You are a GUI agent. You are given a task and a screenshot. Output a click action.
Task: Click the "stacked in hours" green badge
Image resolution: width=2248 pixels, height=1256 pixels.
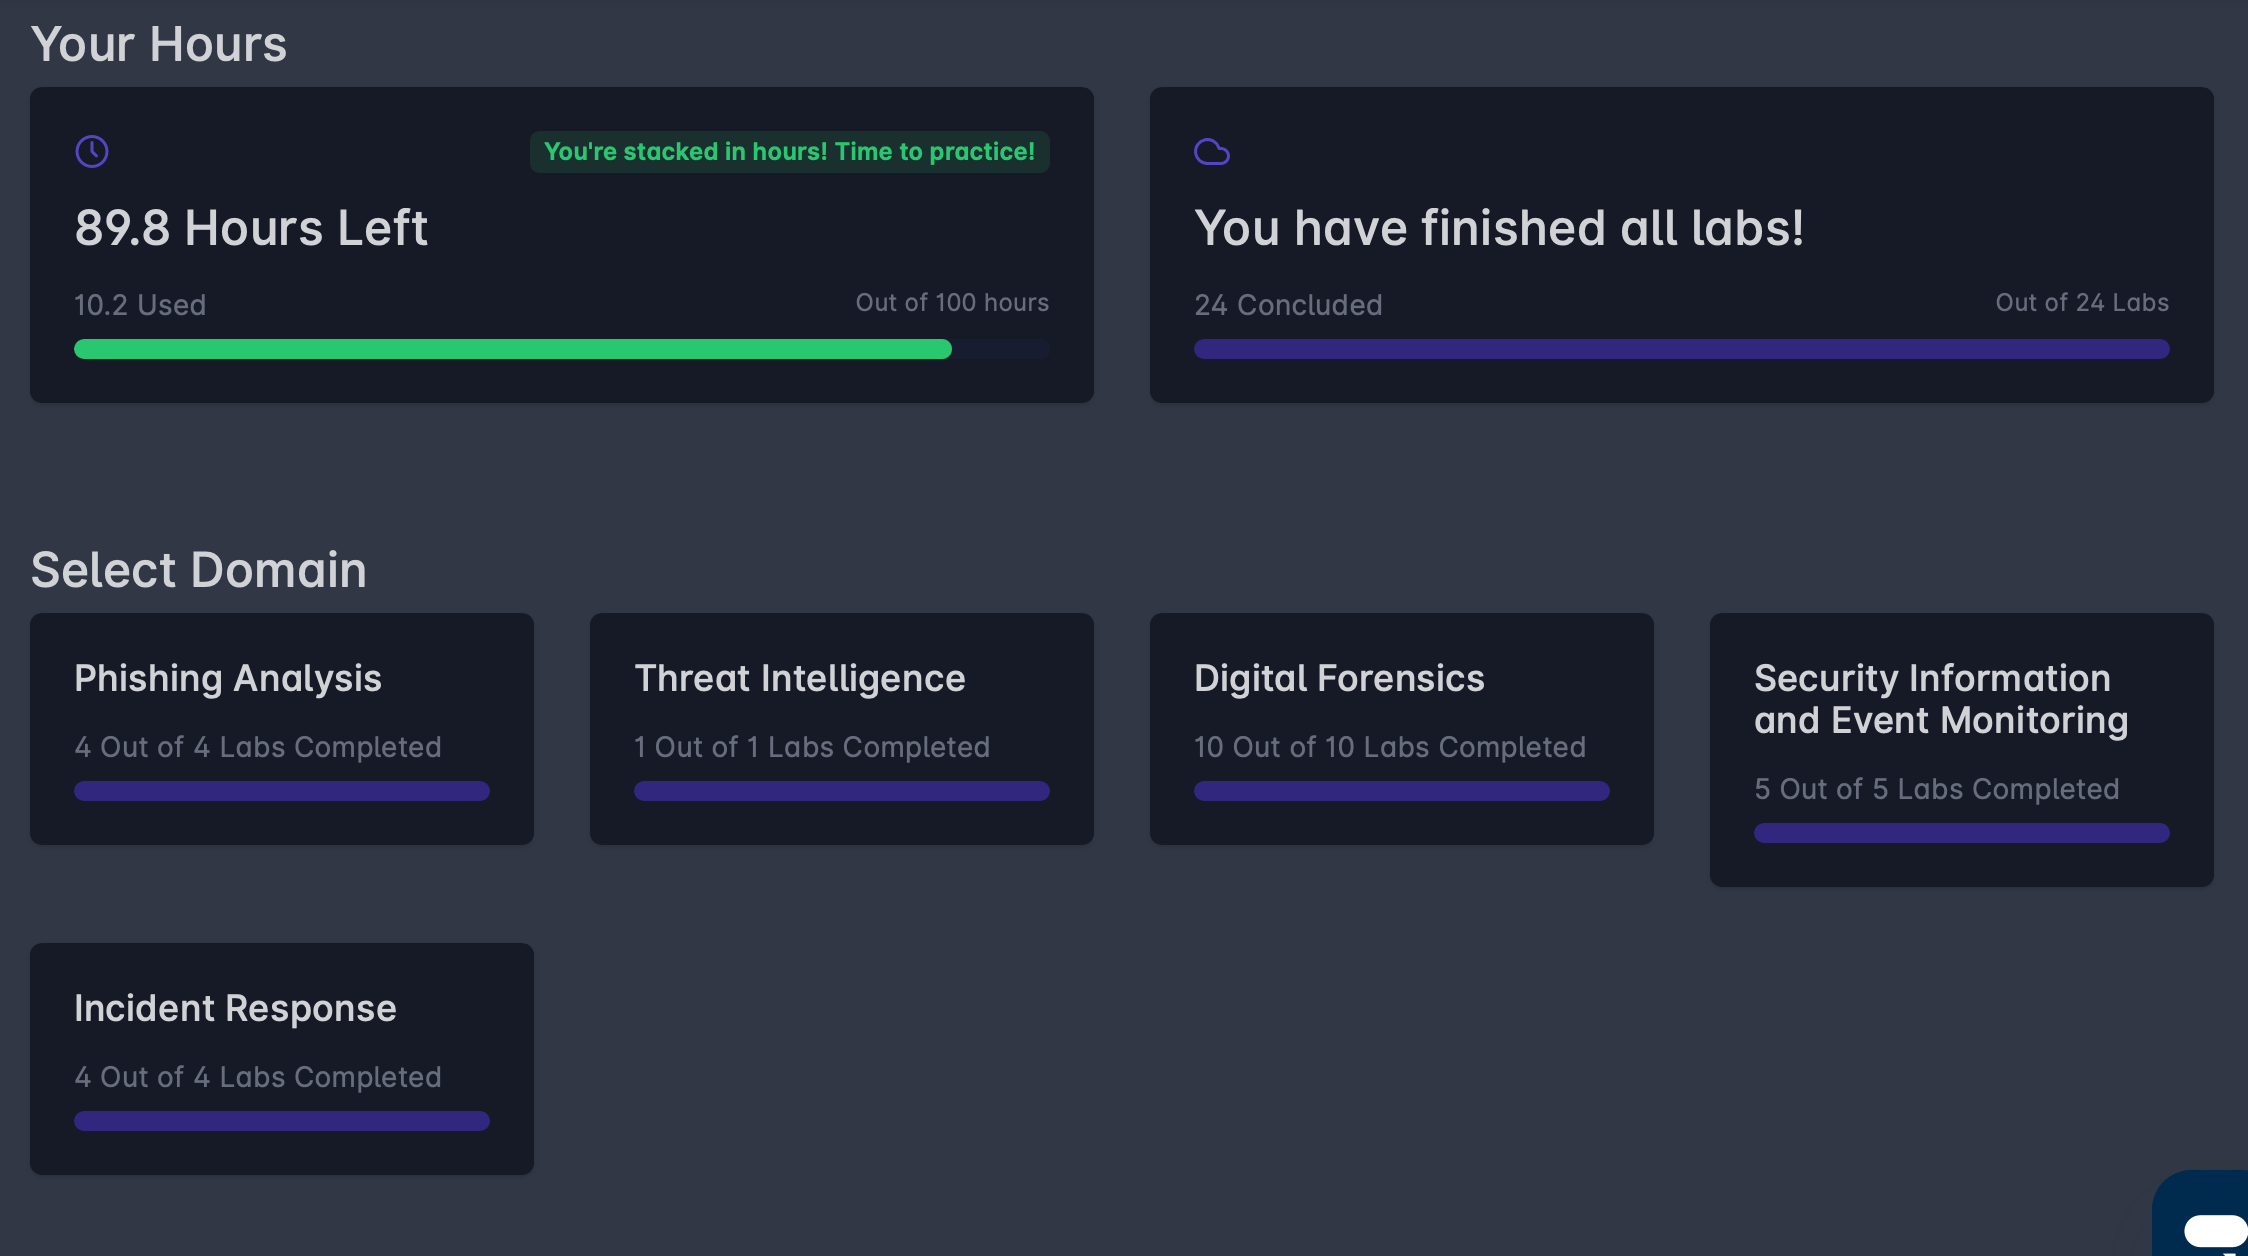[x=789, y=152]
